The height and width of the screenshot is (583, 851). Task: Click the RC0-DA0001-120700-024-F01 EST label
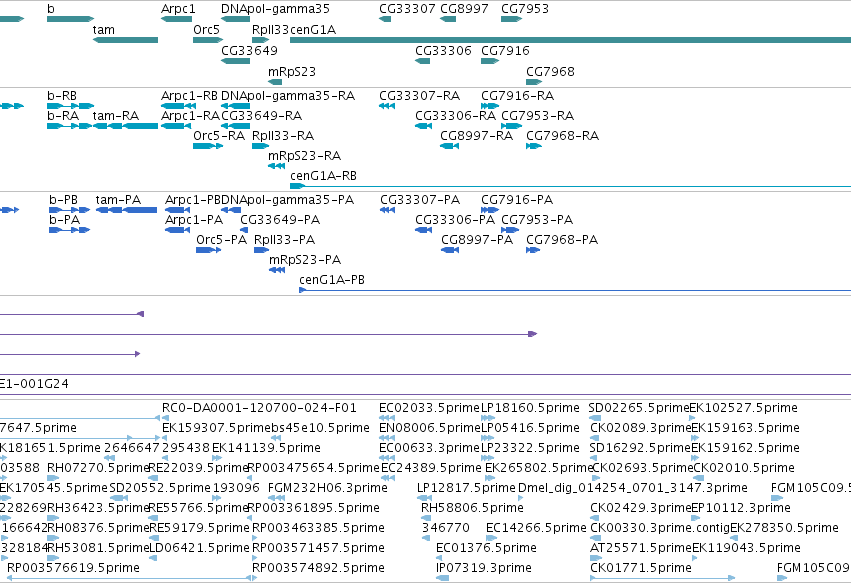coord(259,408)
